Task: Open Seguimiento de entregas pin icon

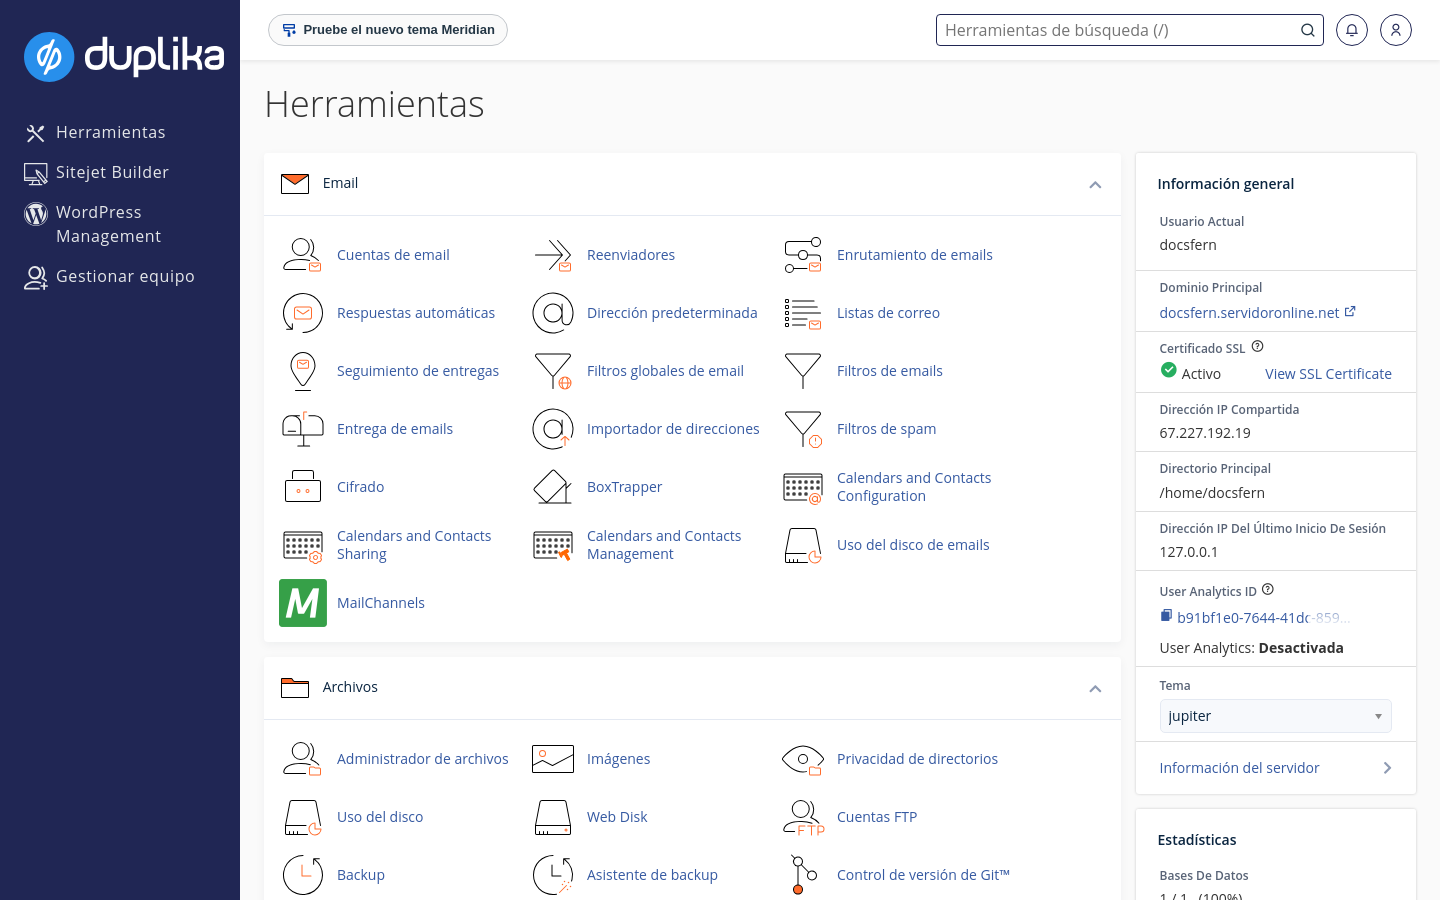Action: pos(302,371)
